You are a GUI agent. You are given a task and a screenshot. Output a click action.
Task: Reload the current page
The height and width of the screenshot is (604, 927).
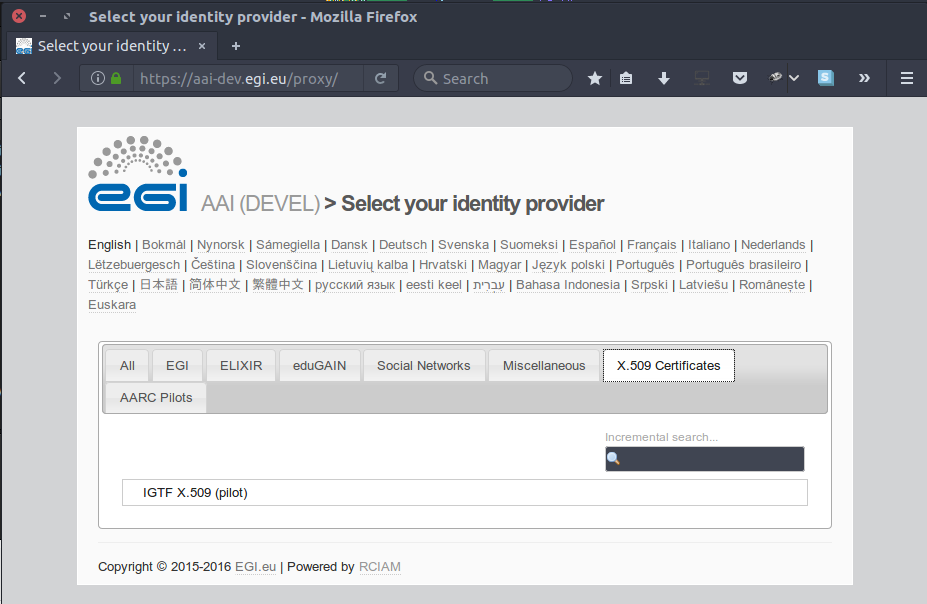(380, 78)
